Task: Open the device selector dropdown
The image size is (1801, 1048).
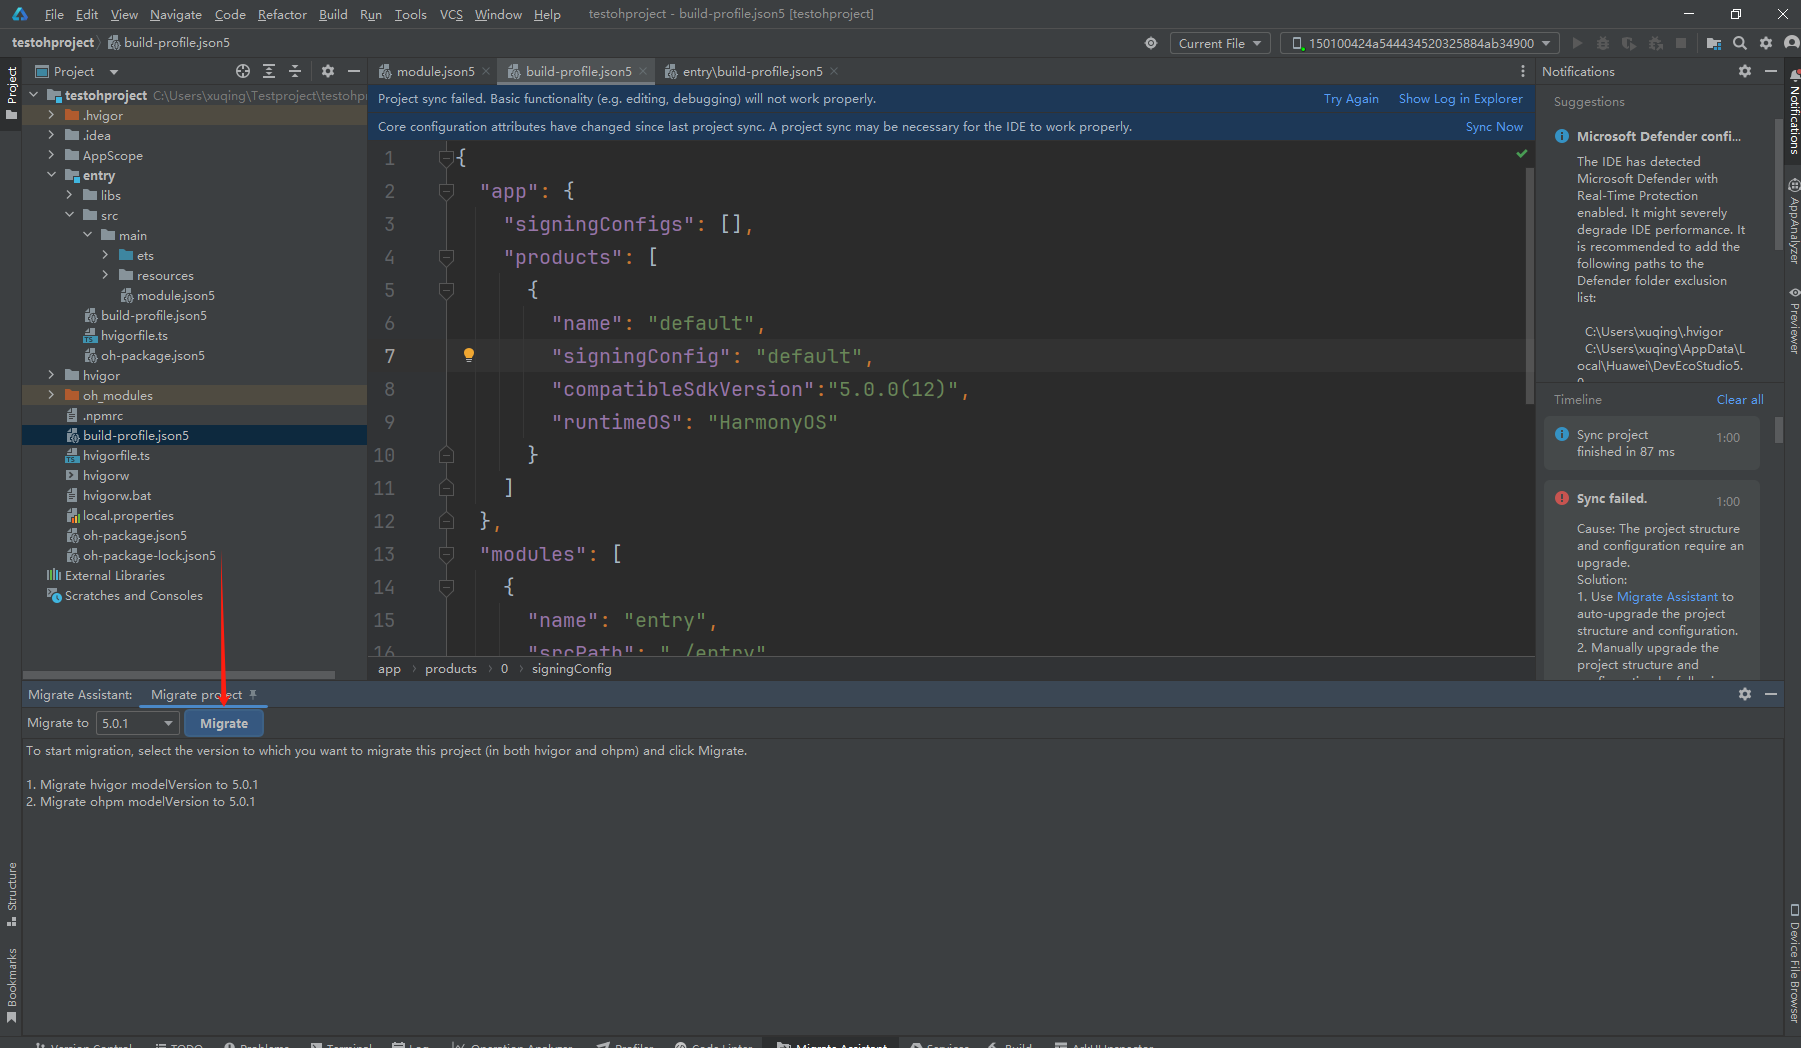Action: 1419,43
